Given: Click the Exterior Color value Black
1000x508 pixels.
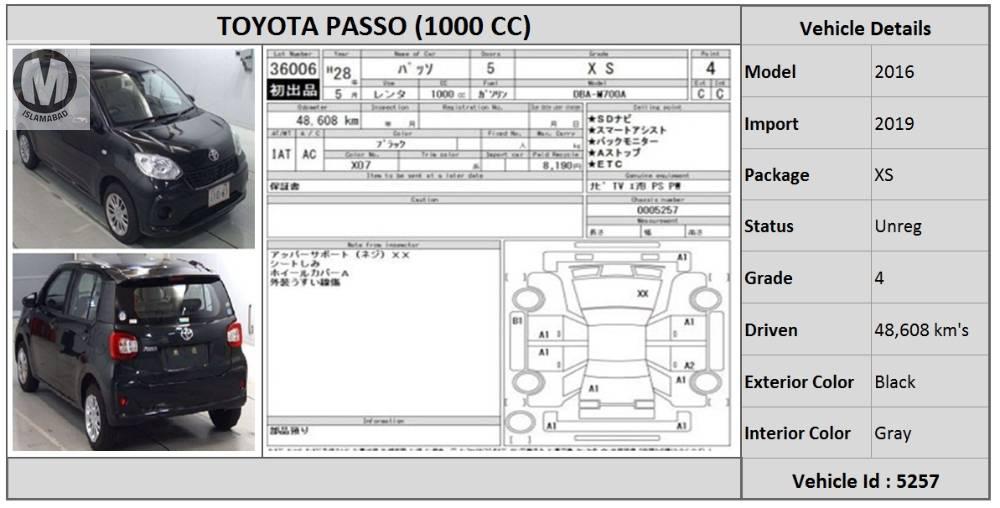Looking at the screenshot, I should (x=894, y=382).
